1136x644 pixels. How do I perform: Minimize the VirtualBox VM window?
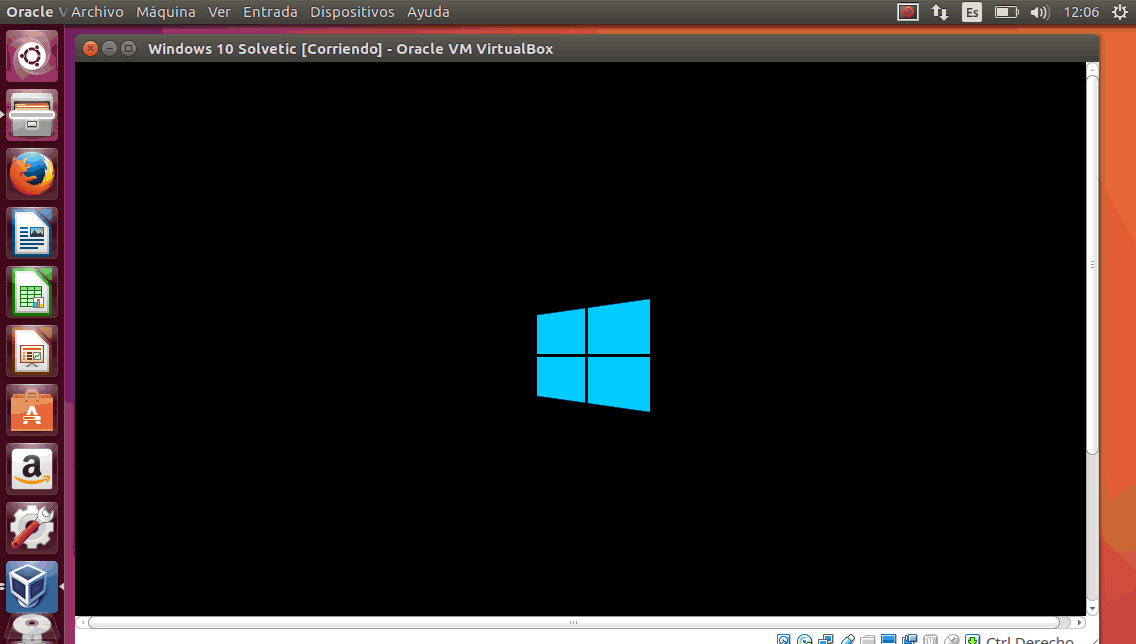[109, 49]
